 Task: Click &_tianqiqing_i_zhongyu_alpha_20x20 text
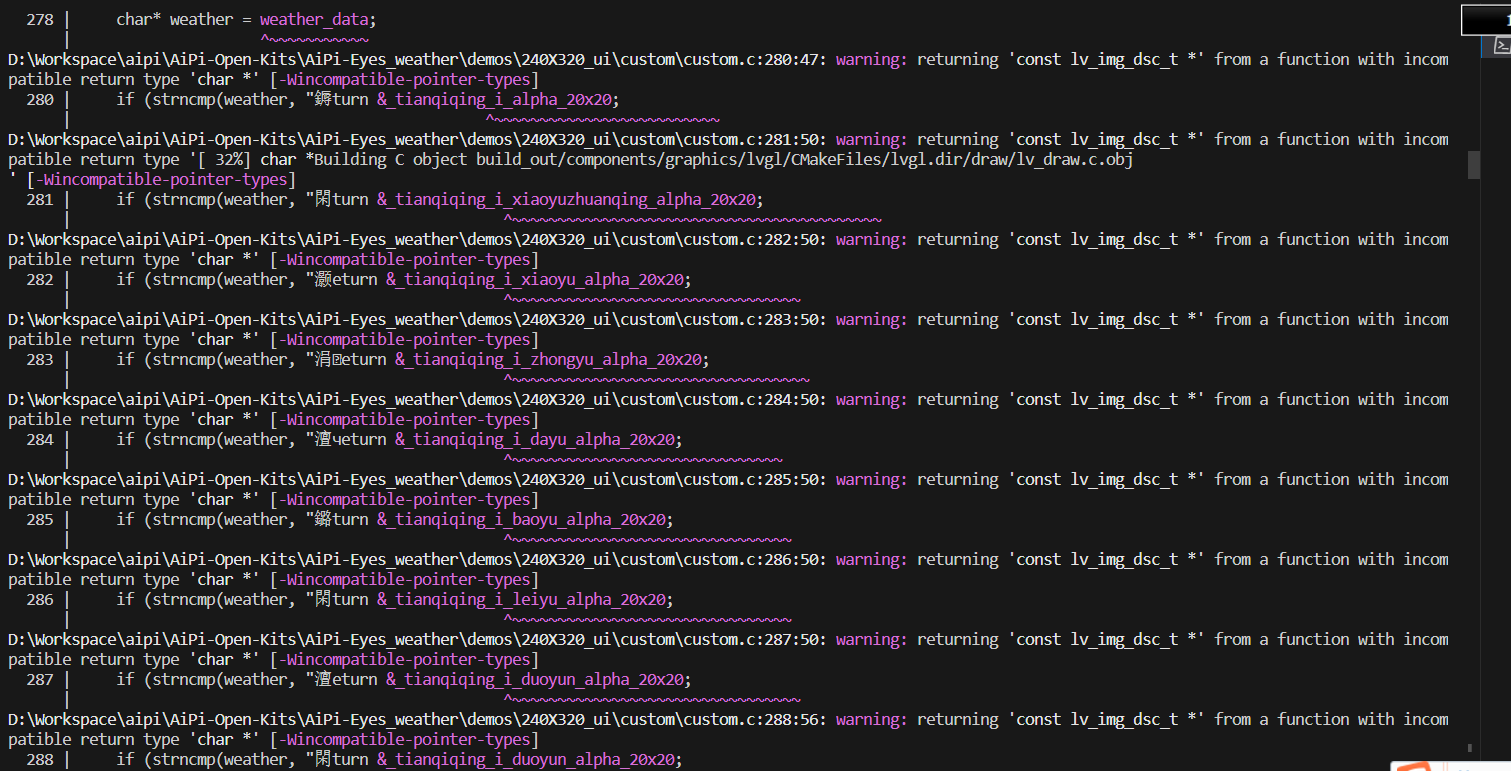tap(547, 359)
